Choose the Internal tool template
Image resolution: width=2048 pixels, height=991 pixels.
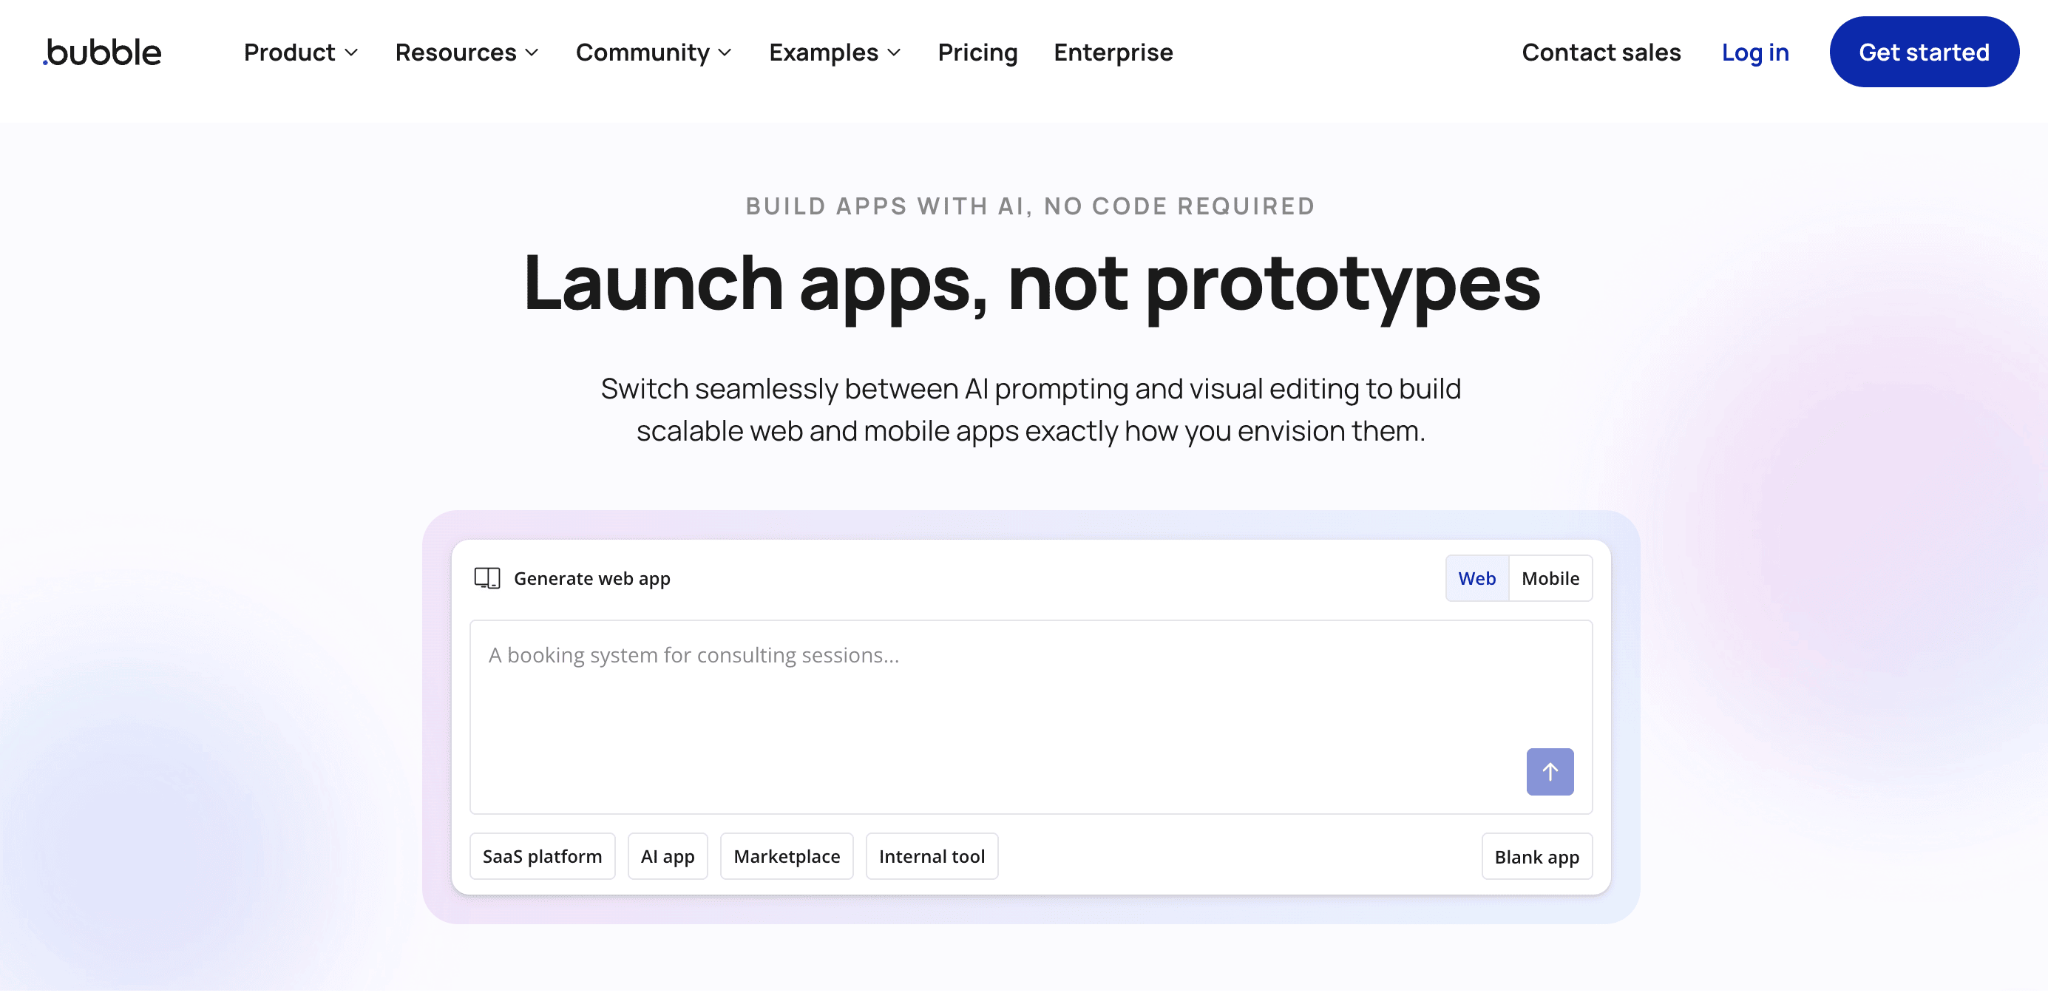931,856
